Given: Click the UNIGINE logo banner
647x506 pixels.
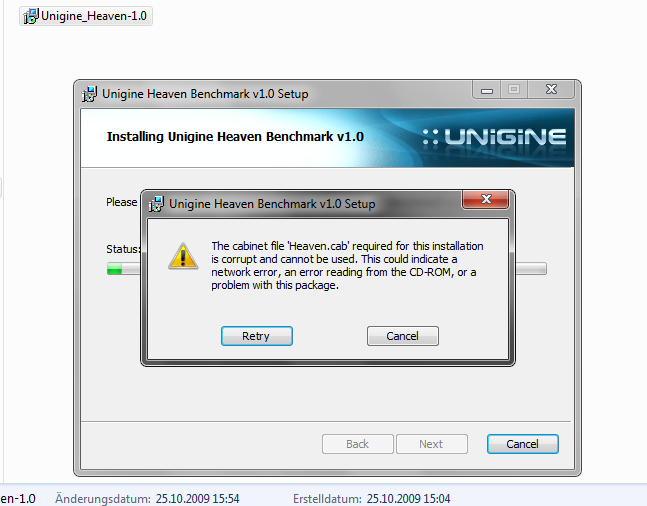Looking at the screenshot, I should pos(494,137).
